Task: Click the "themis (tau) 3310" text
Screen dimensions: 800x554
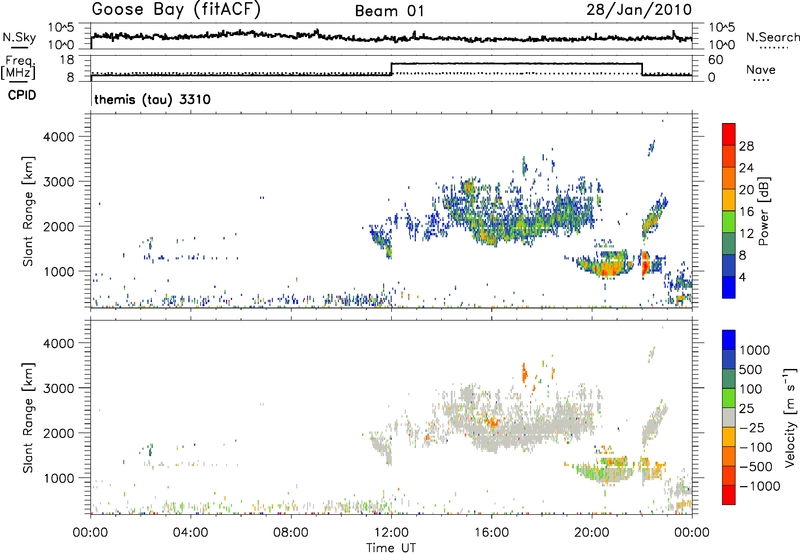Action: coord(153,99)
